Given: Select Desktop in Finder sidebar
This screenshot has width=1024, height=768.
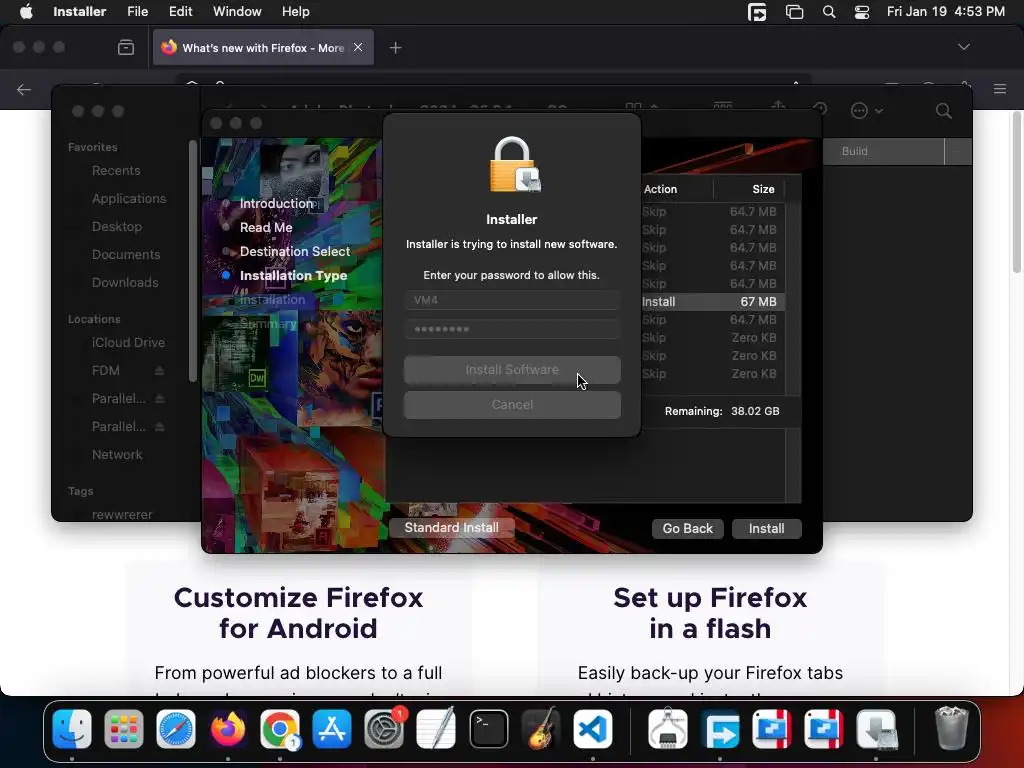Looking at the screenshot, I should (x=117, y=227).
